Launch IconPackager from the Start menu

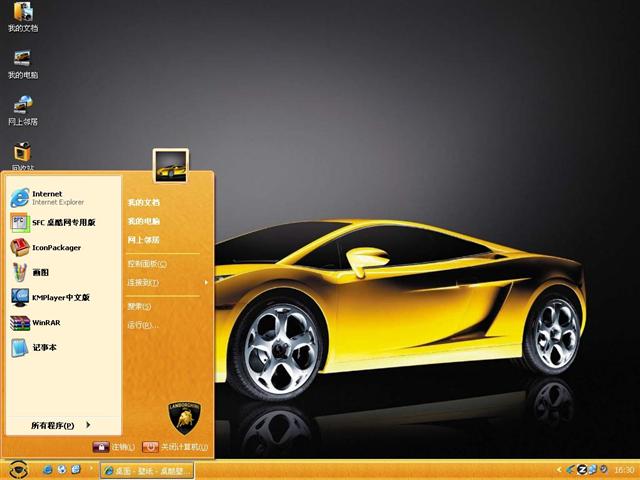click(46, 248)
